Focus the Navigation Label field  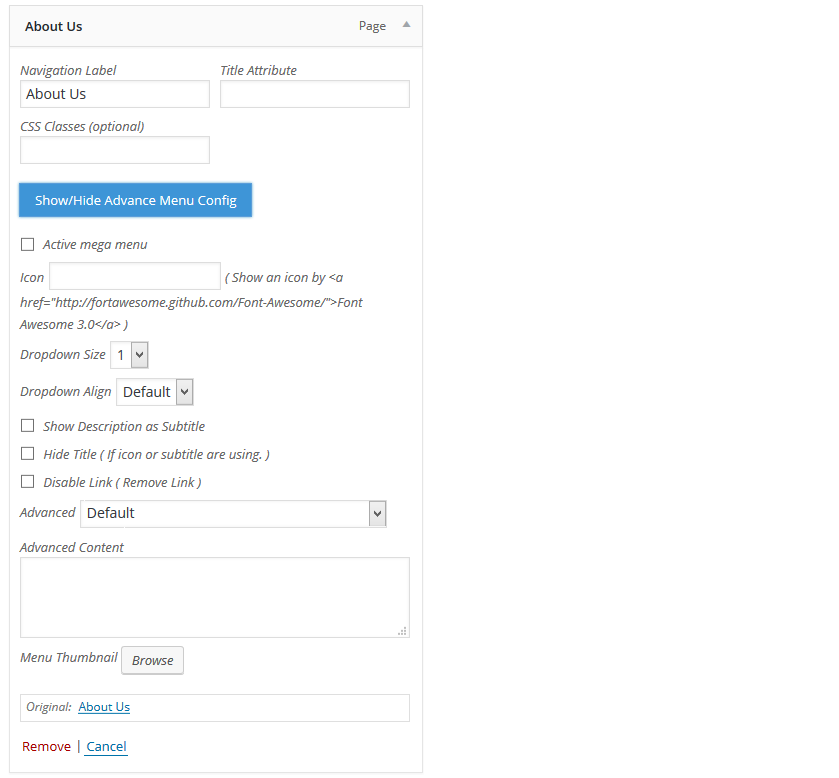click(115, 94)
